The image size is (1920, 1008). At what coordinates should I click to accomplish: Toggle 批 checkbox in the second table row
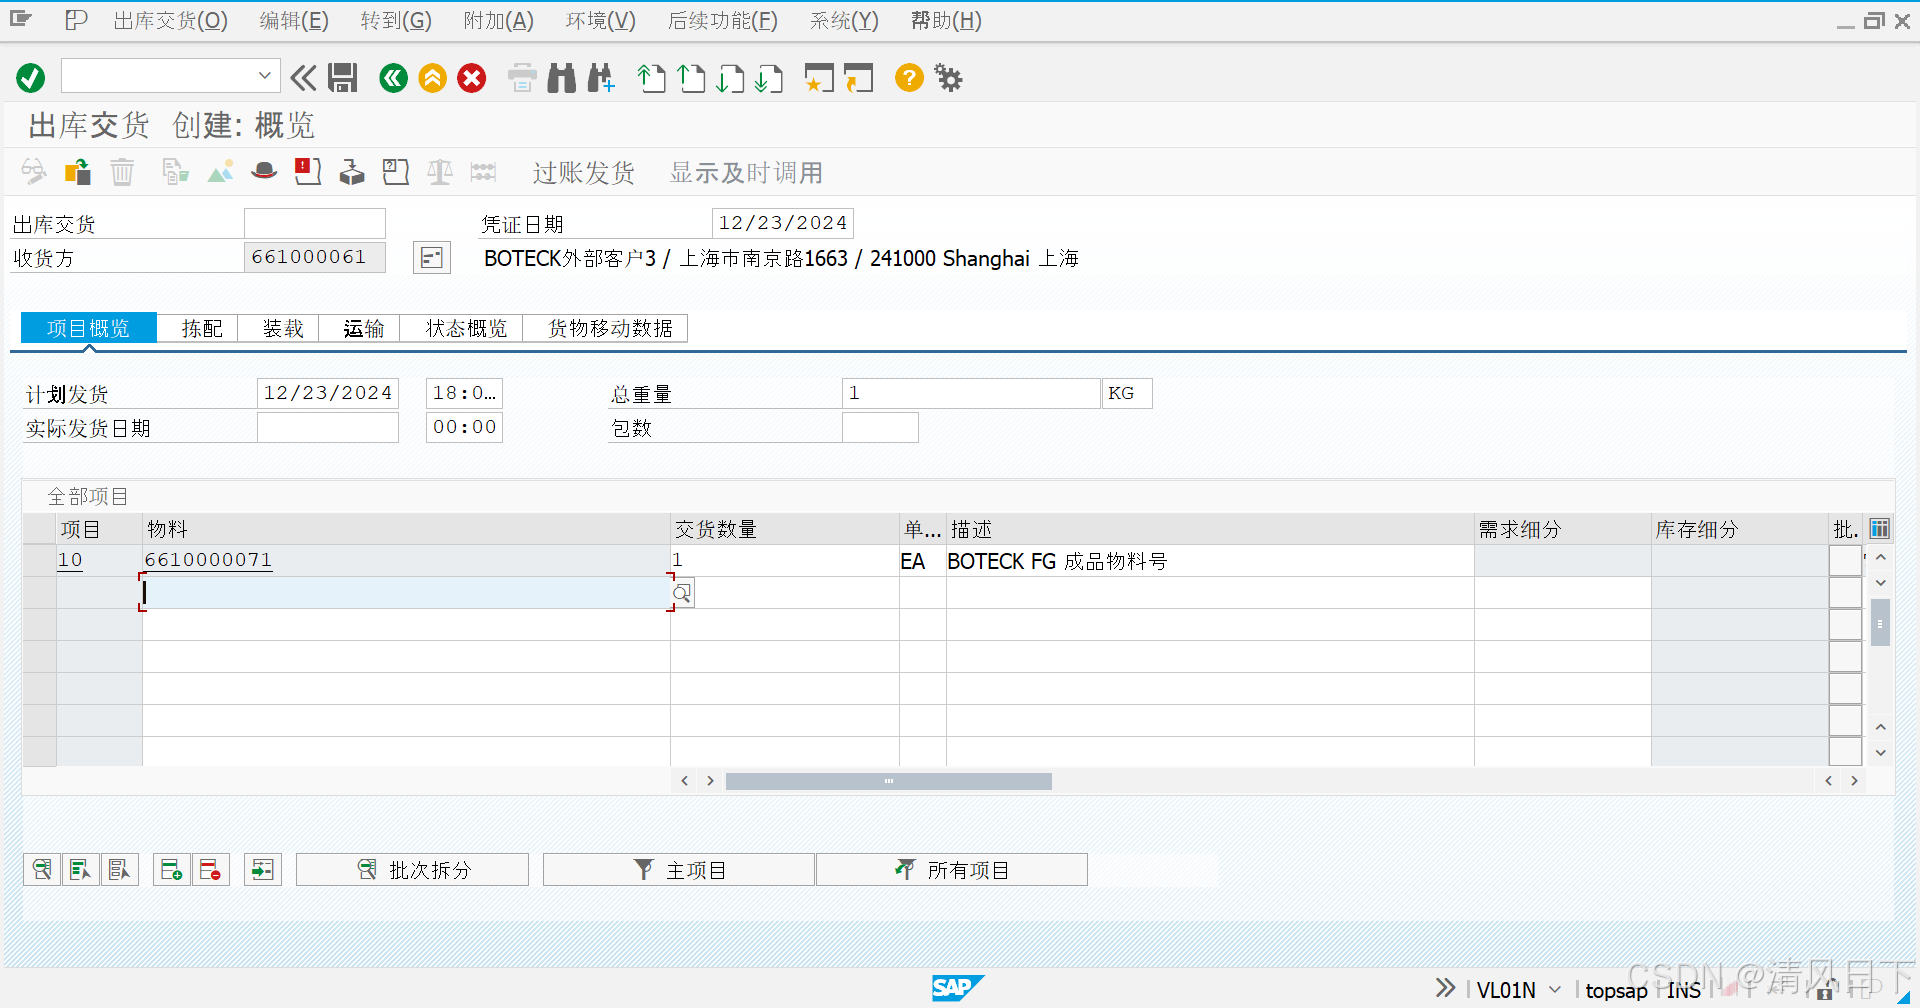1845,593
